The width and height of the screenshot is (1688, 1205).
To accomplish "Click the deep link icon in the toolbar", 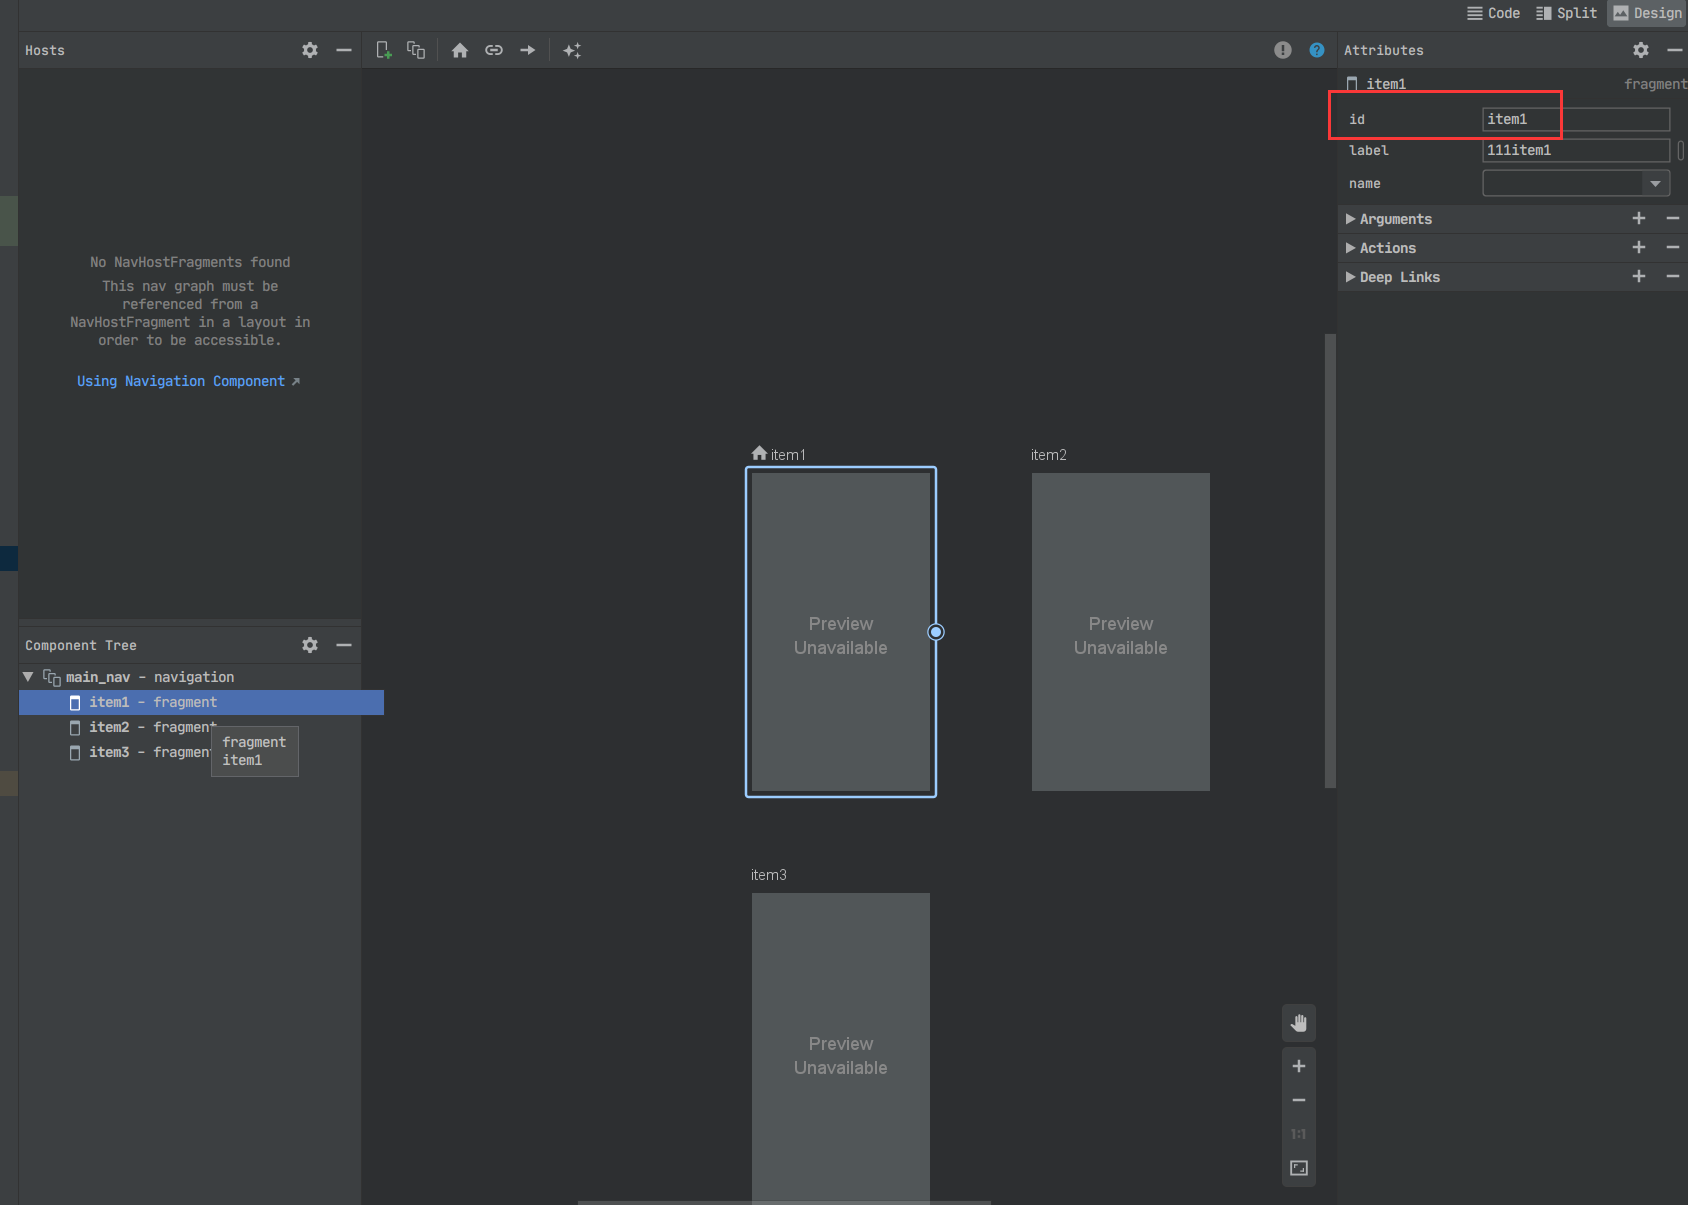I will pos(493,49).
